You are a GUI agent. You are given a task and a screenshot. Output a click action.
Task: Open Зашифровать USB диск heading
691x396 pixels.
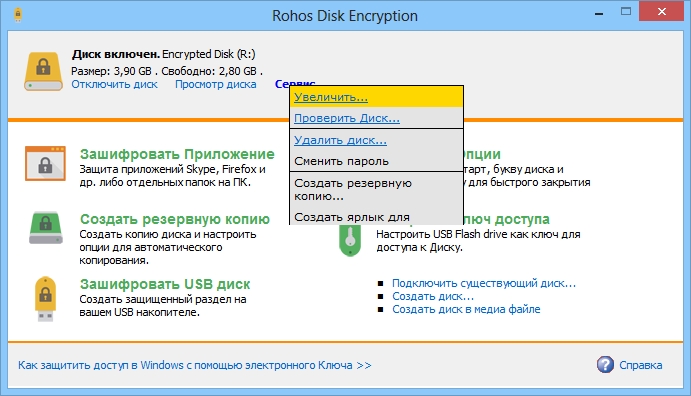point(165,284)
